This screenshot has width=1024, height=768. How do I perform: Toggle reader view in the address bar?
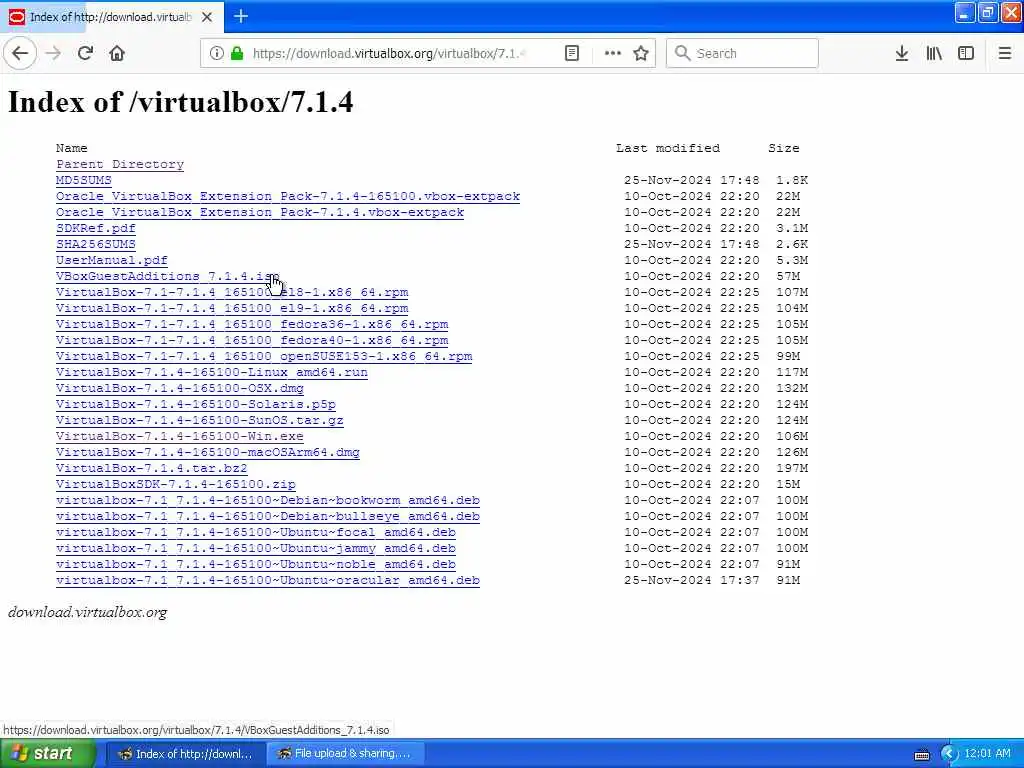pyautogui.click(x=571, y=54)
